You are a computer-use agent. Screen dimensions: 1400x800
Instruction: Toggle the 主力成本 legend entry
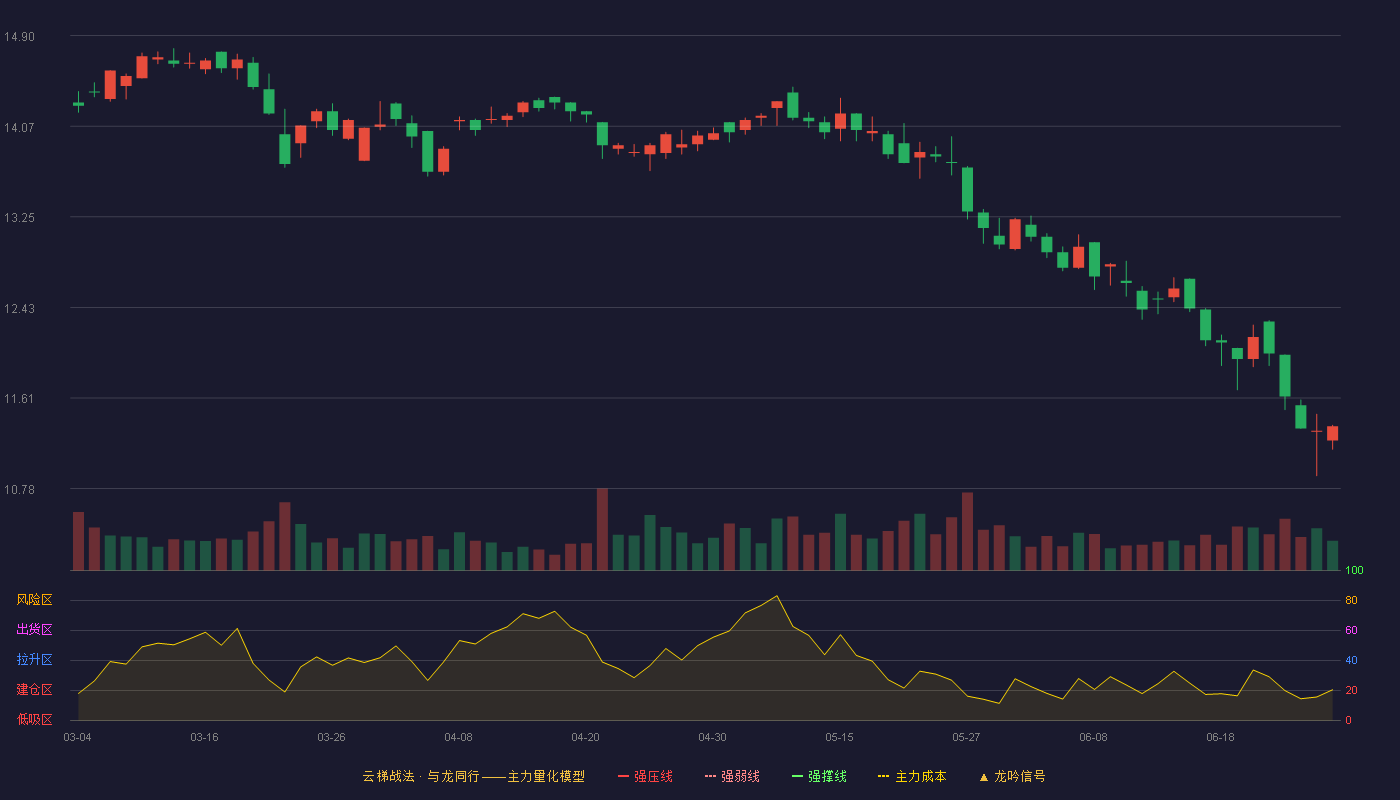tap(912, 776)
